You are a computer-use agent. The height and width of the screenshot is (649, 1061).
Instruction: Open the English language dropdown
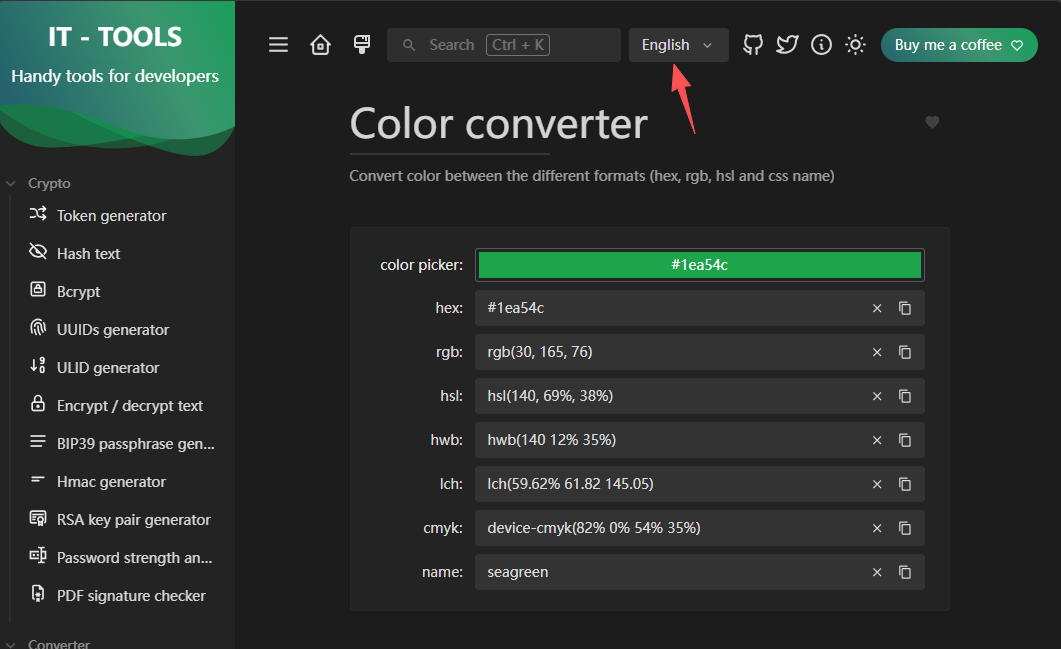click(678, 45)
